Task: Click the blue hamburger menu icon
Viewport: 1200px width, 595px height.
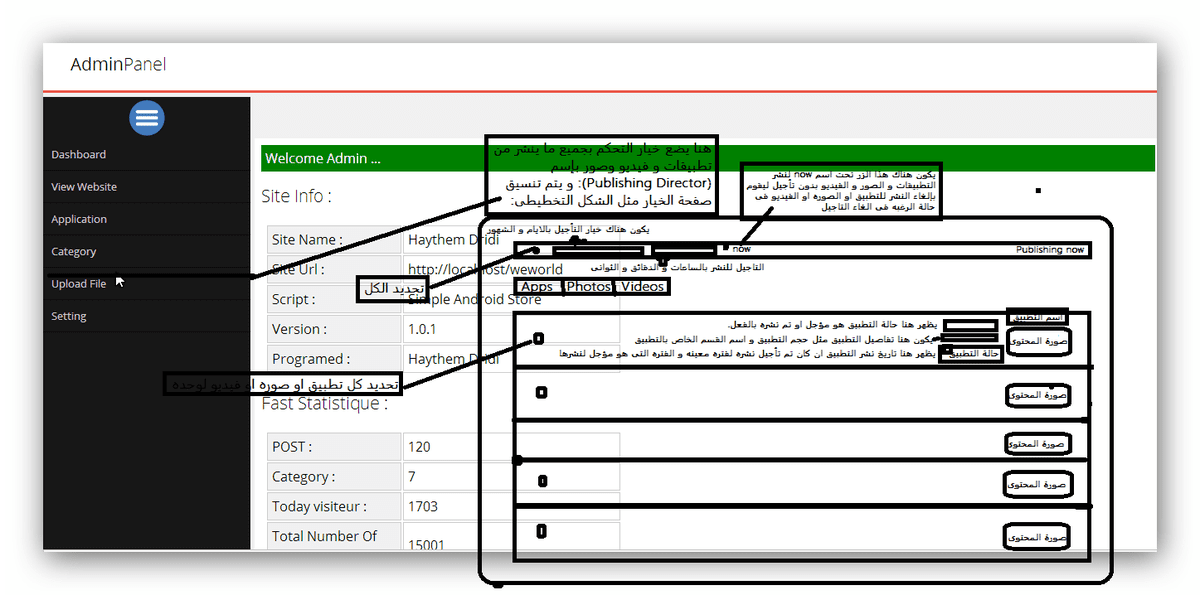Action: (146, 118)
